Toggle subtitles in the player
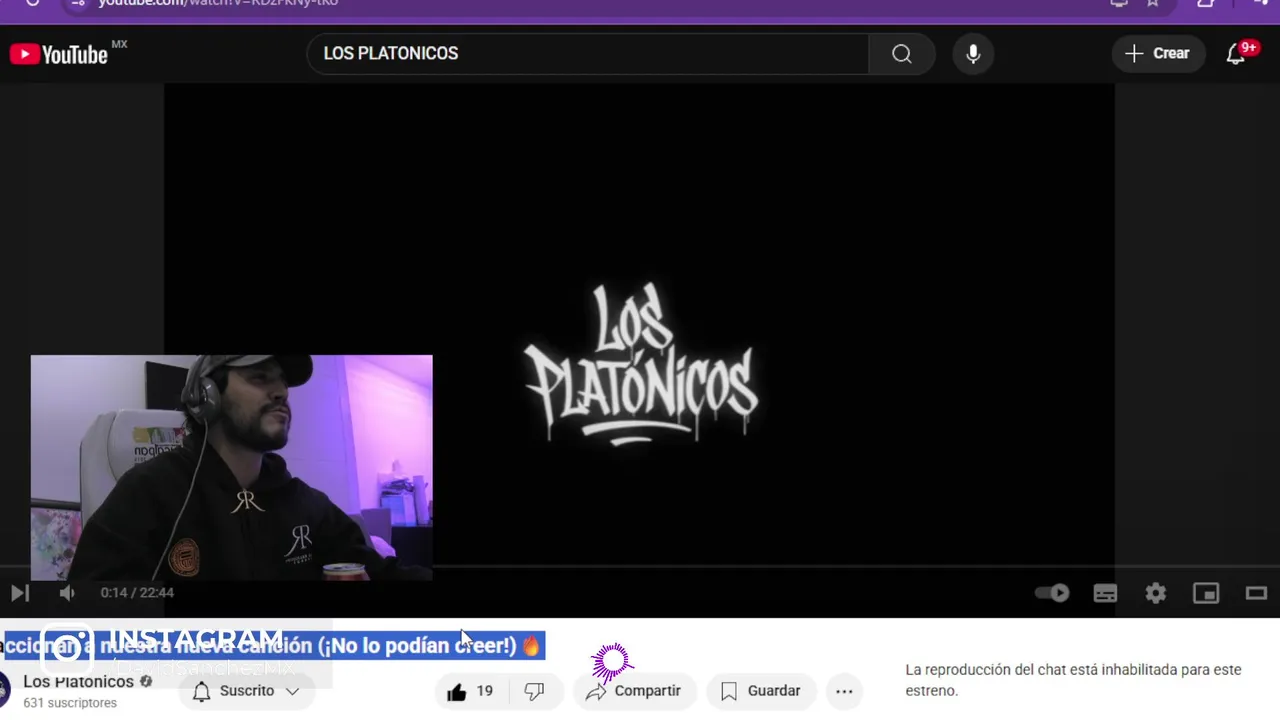 point(1105,593)
